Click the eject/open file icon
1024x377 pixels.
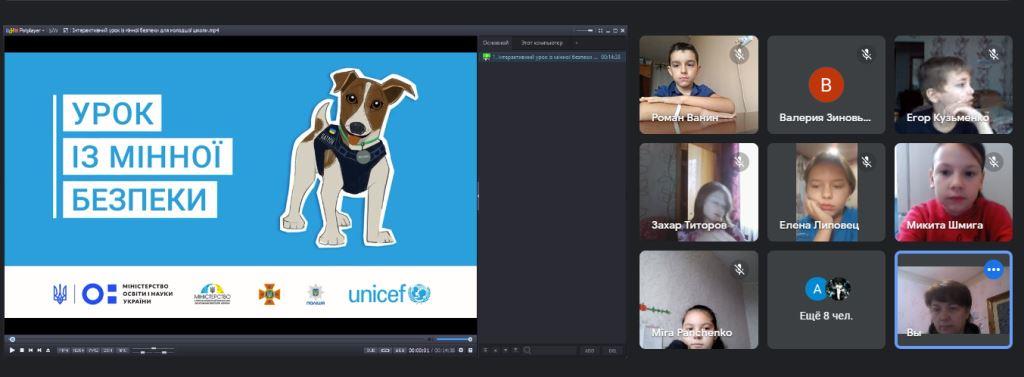[x=48, y=350]
